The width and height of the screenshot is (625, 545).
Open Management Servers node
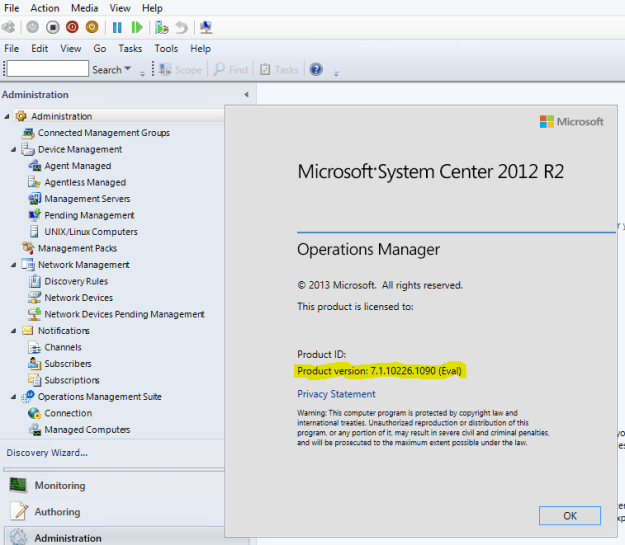[x=87, y=199]
